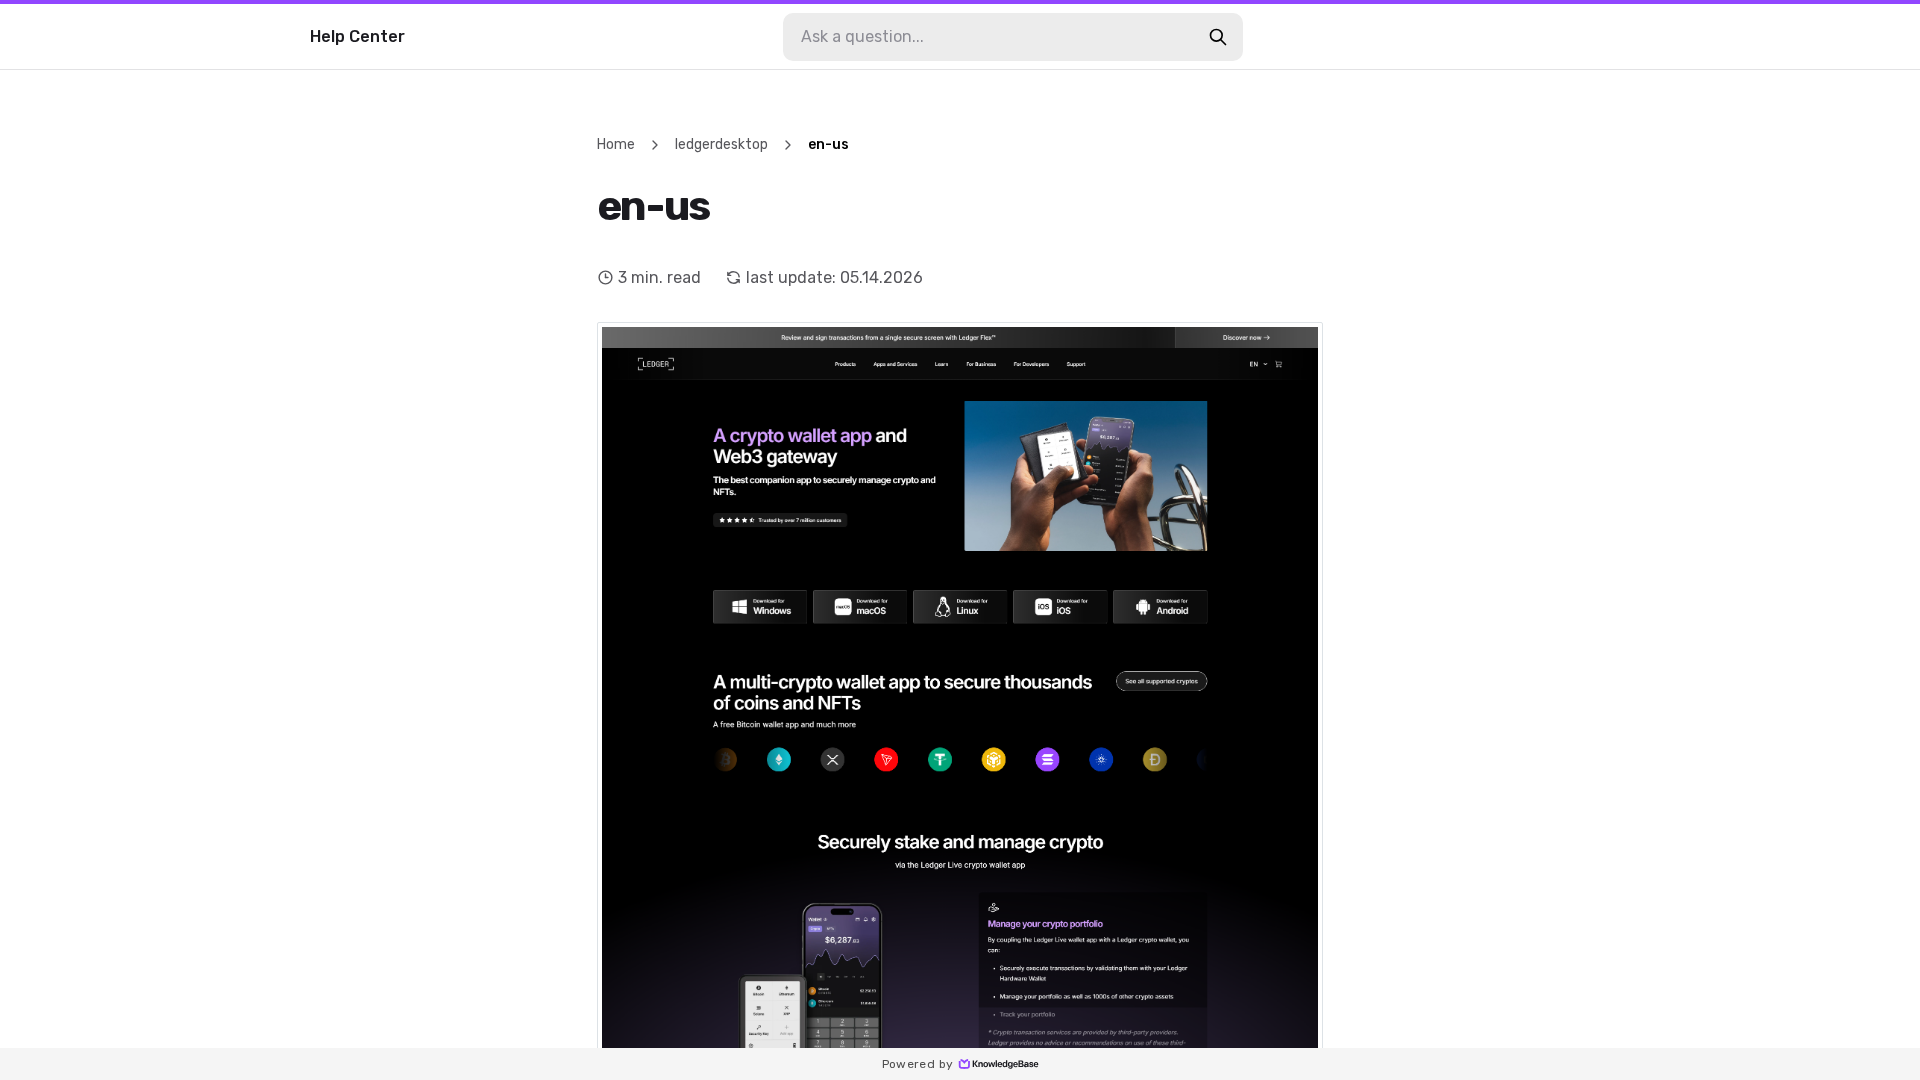Click Download for Android button
This screenshot has width=1920, height=1080.
click(1160, 607)
